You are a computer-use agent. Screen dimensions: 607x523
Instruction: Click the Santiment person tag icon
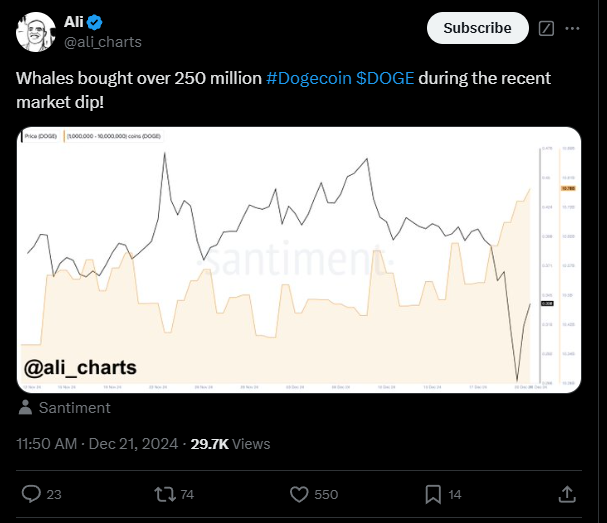point(25,407)
